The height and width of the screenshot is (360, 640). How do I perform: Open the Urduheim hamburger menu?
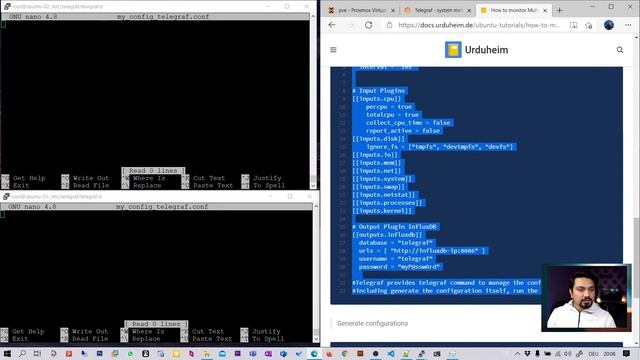pos(333,50)
